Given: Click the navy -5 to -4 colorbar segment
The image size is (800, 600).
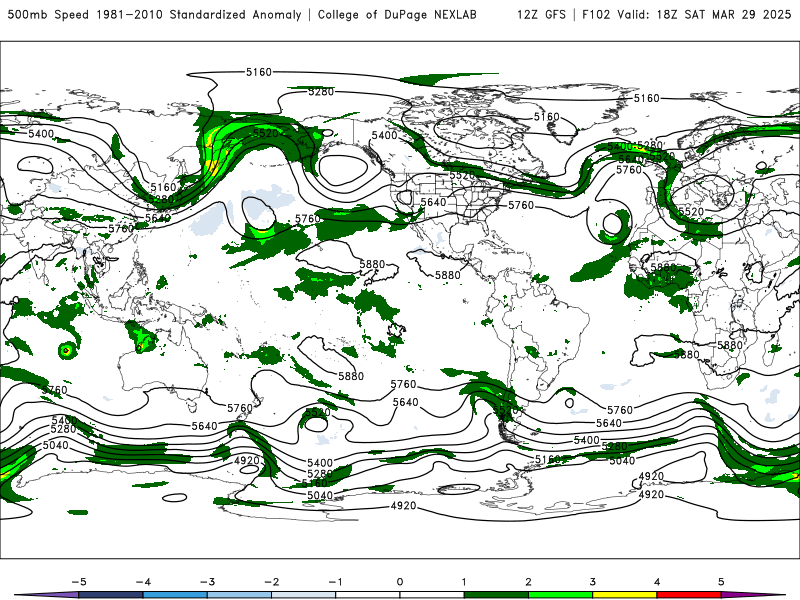Looking at the screenshot, I should click(111, 595).
